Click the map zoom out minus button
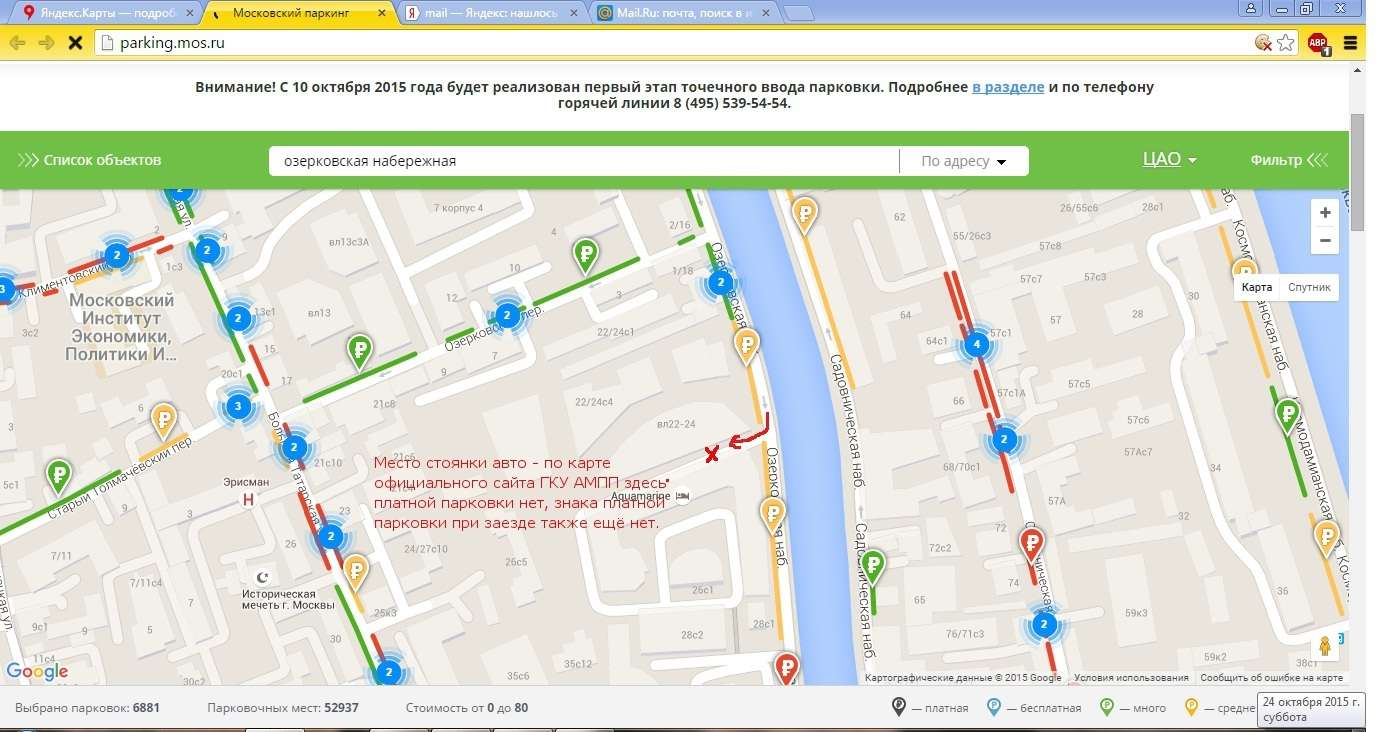The width and height of the screenshot is (1380, 732). [1324, 241]
